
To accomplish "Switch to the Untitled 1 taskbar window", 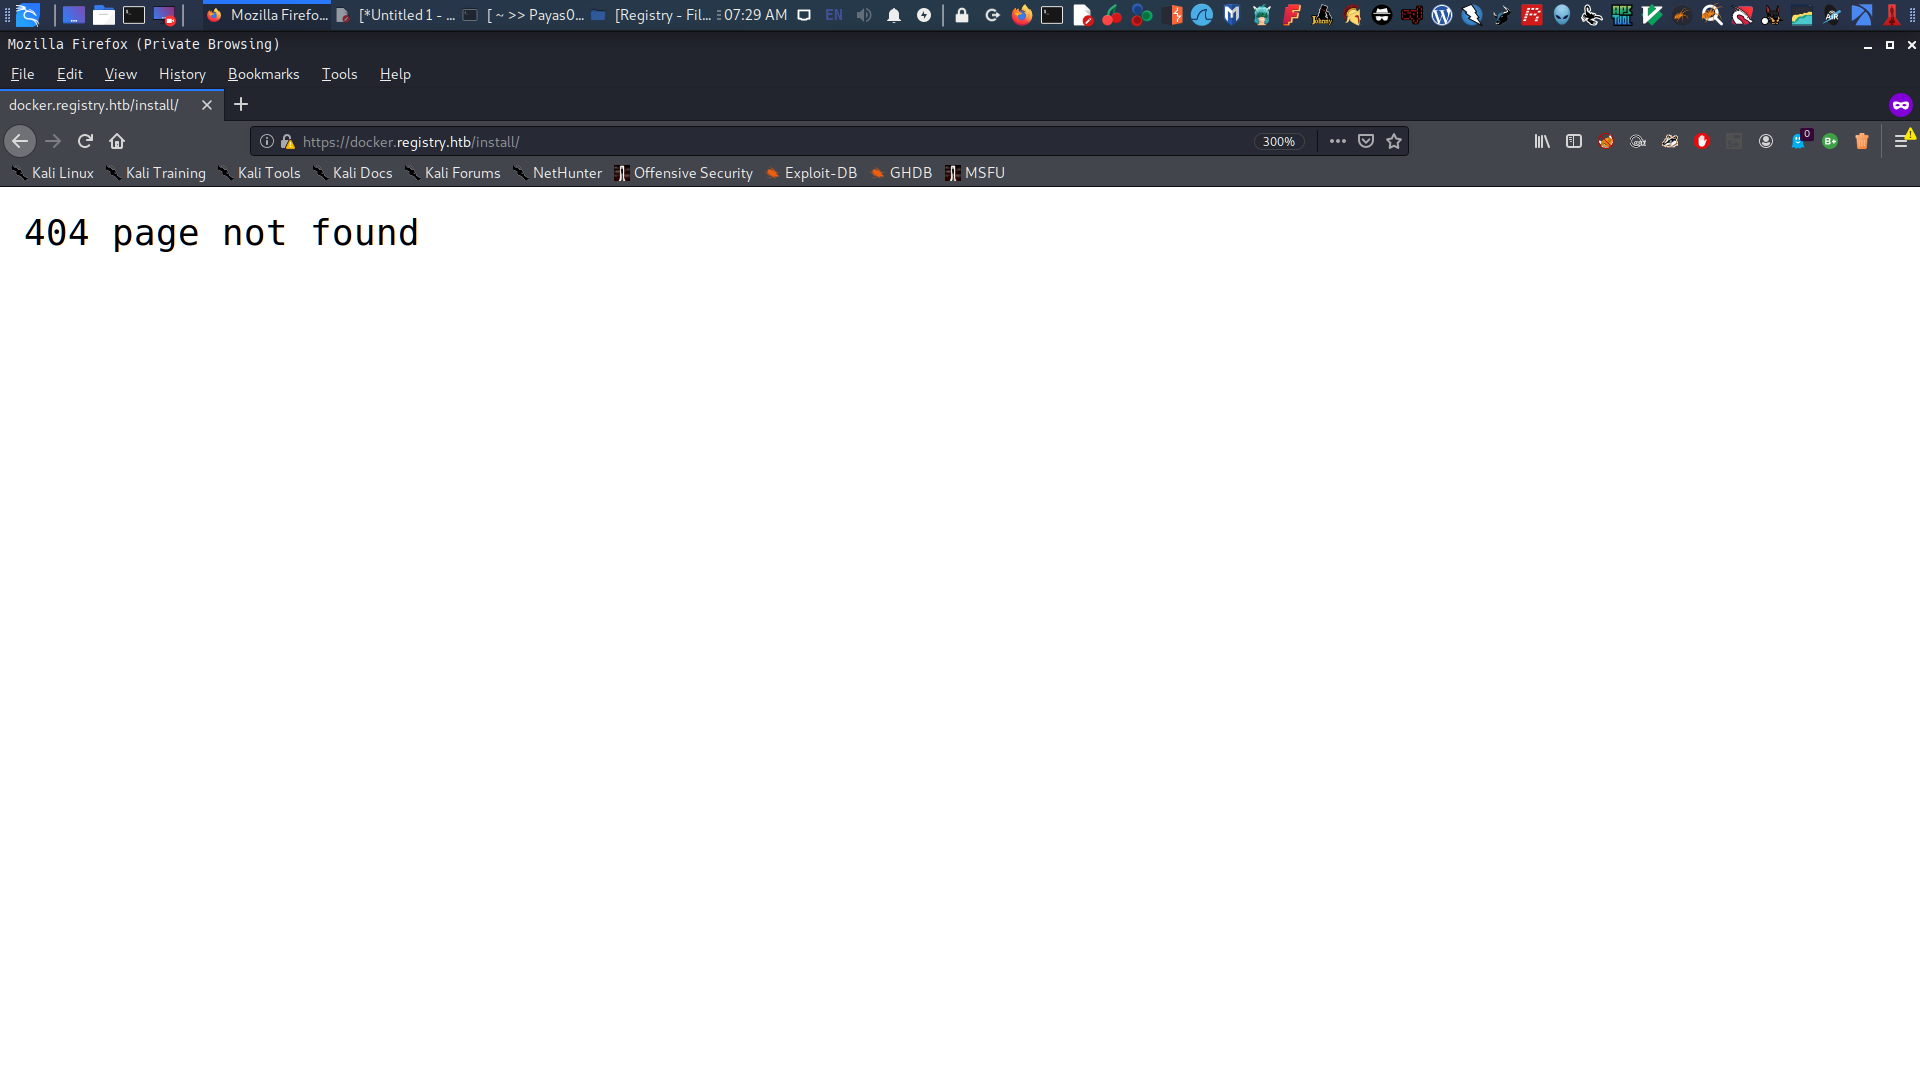I will click(x=396, y=15).
